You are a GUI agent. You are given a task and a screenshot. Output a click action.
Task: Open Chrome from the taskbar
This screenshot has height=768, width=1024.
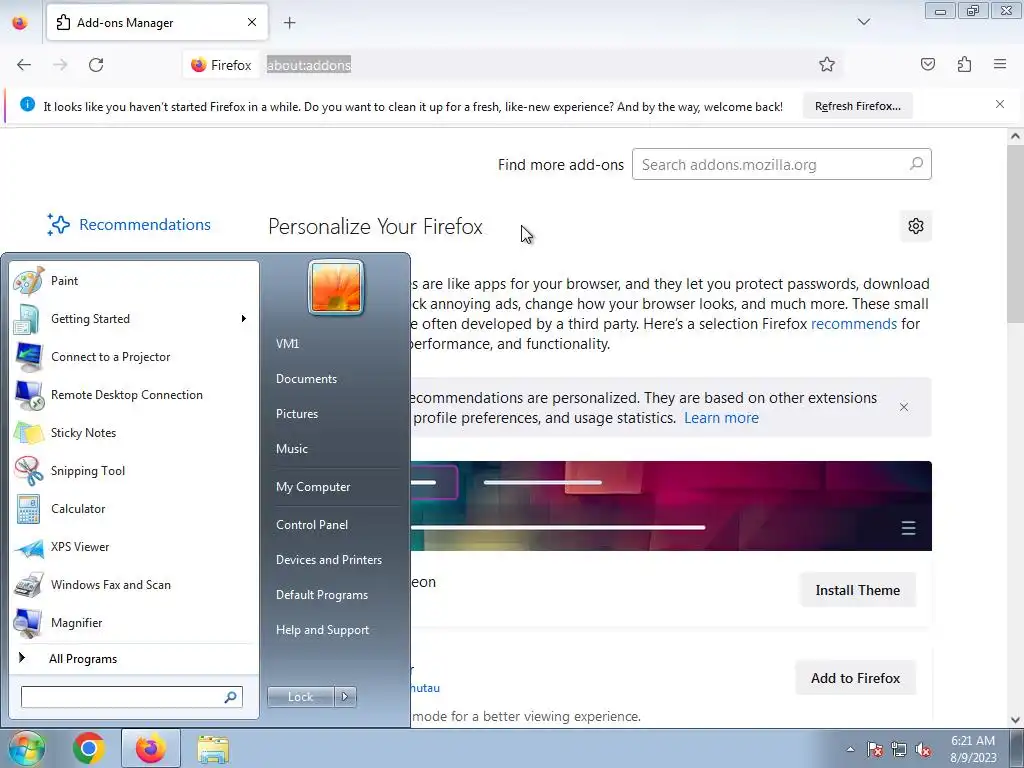pyautogui.click(x=89, y=748)
